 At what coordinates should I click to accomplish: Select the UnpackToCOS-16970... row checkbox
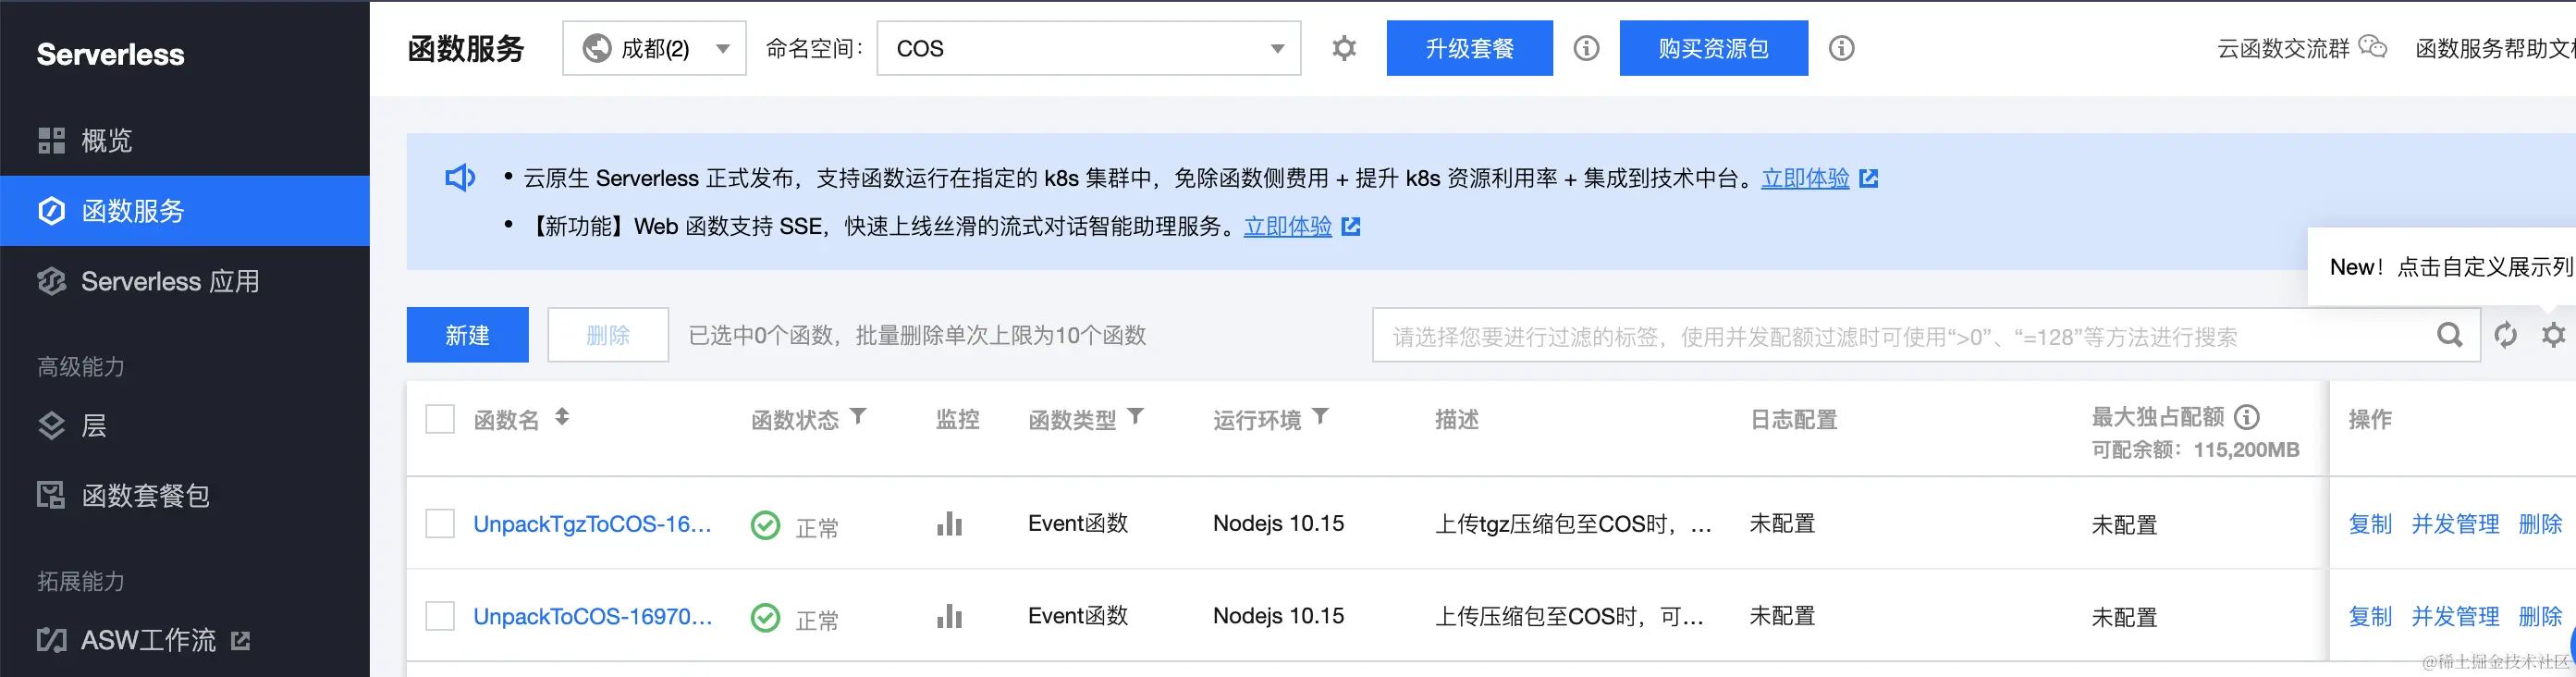[x=440, y=616]
